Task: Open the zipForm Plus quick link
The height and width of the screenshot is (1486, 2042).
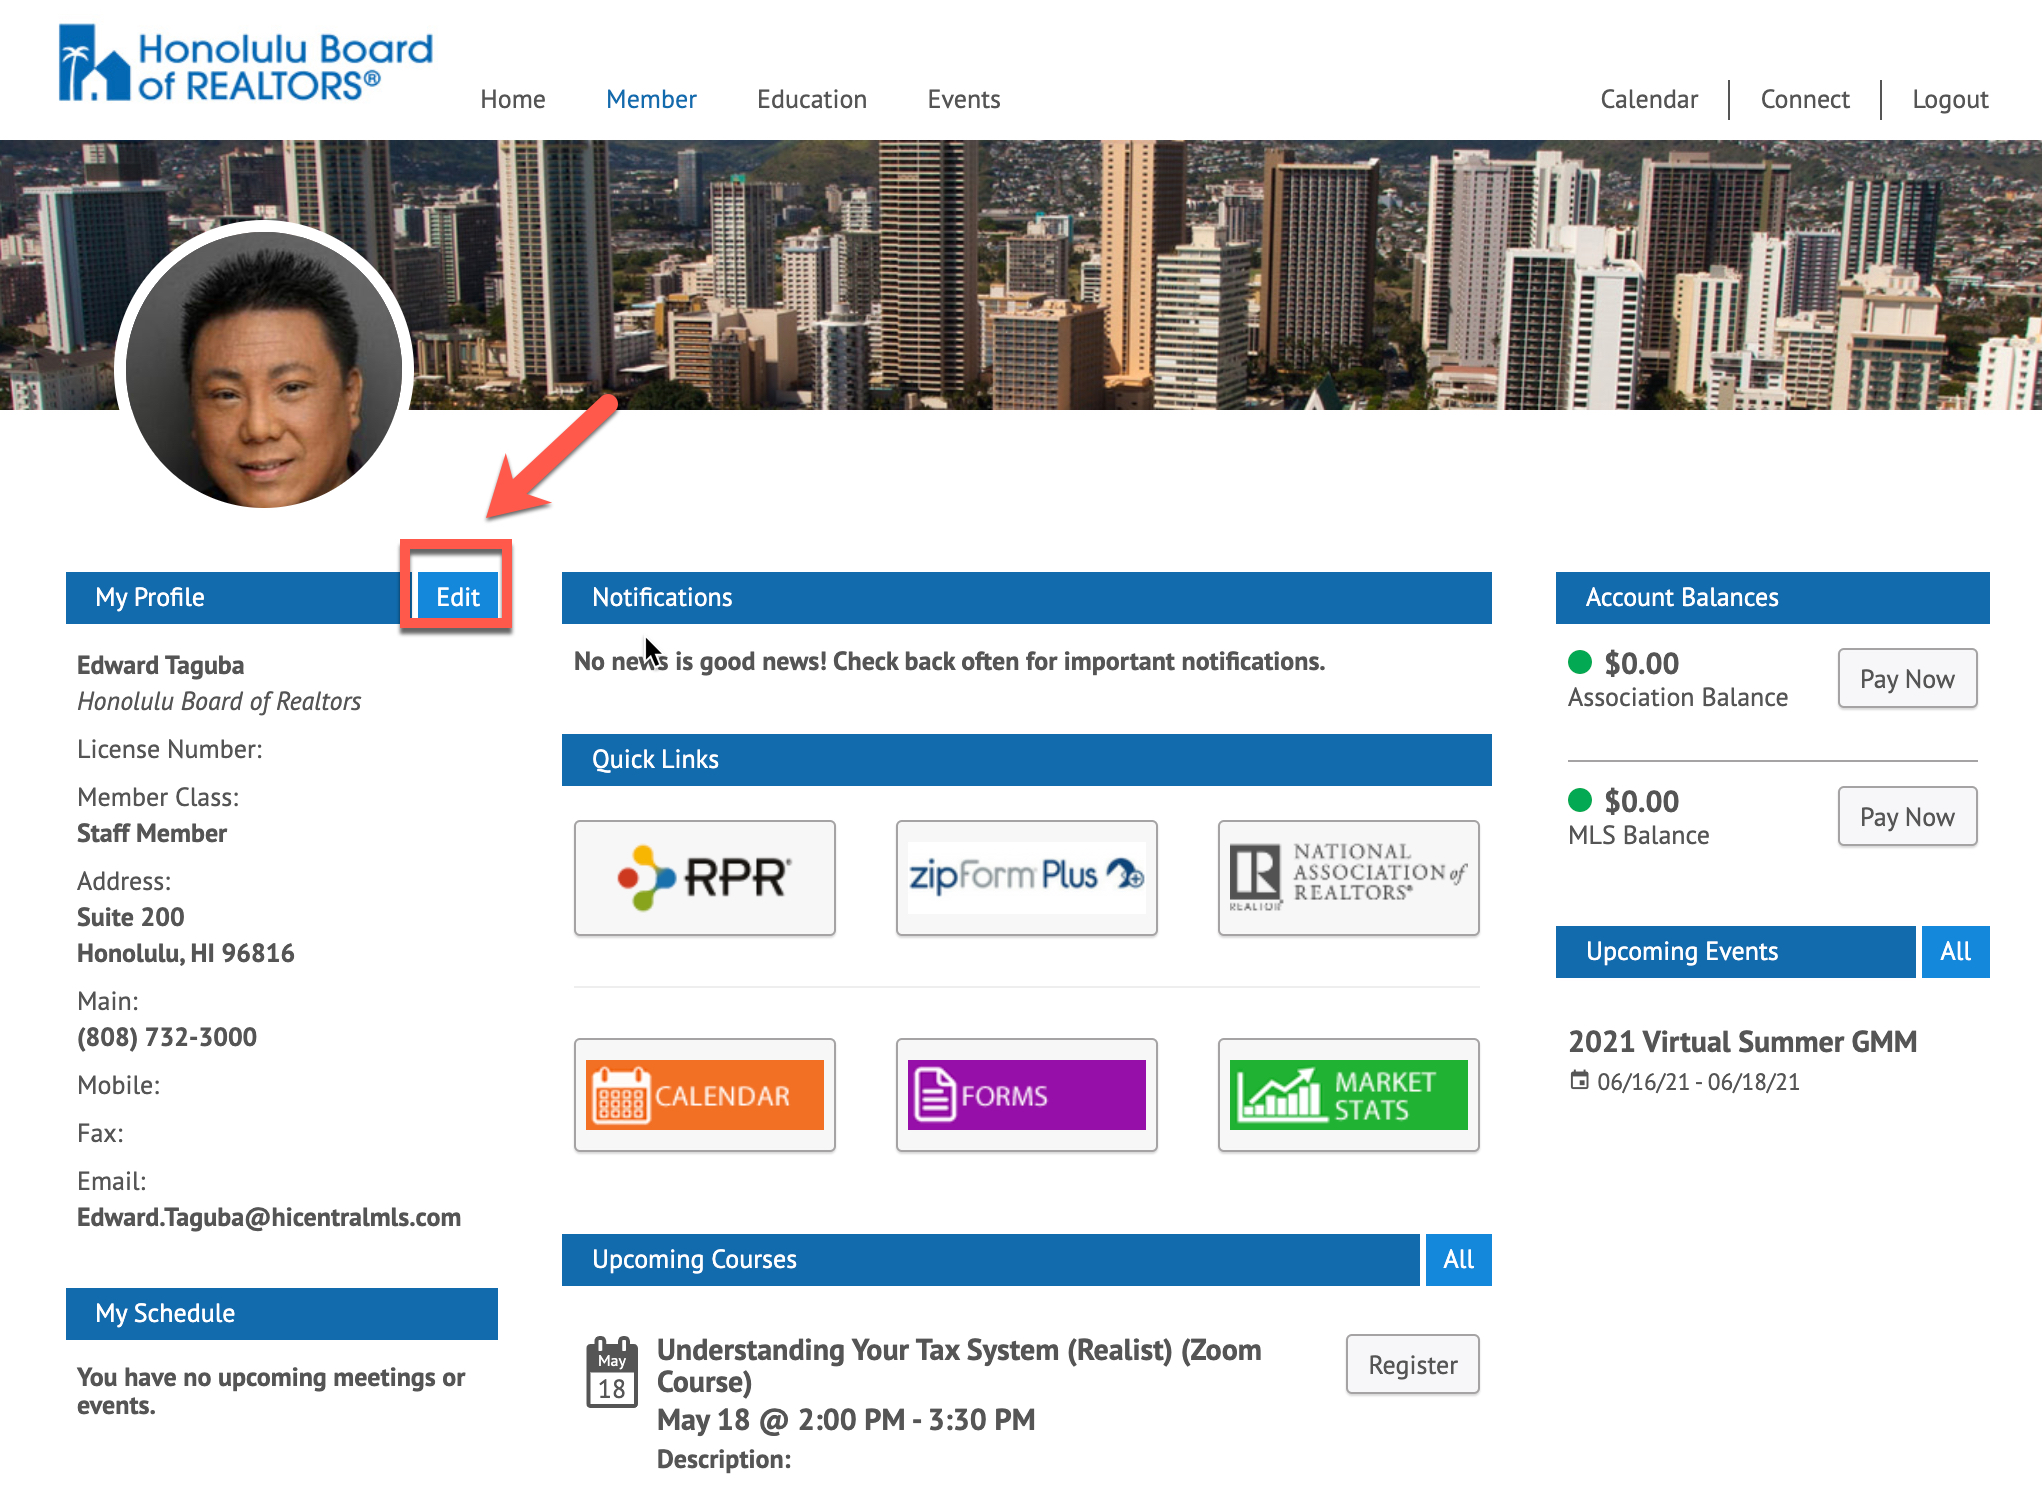Action: pos(1026,877)
